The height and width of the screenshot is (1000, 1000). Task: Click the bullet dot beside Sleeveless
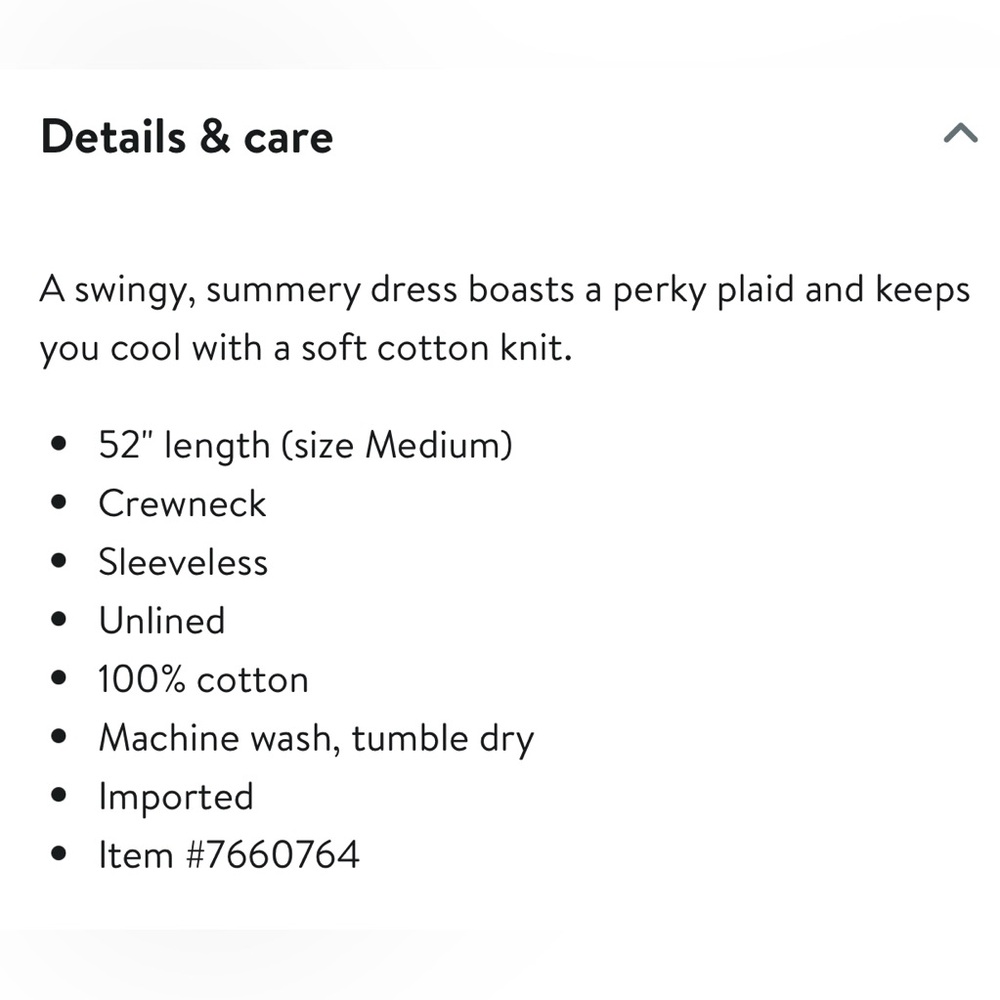[x=59, y=561]
